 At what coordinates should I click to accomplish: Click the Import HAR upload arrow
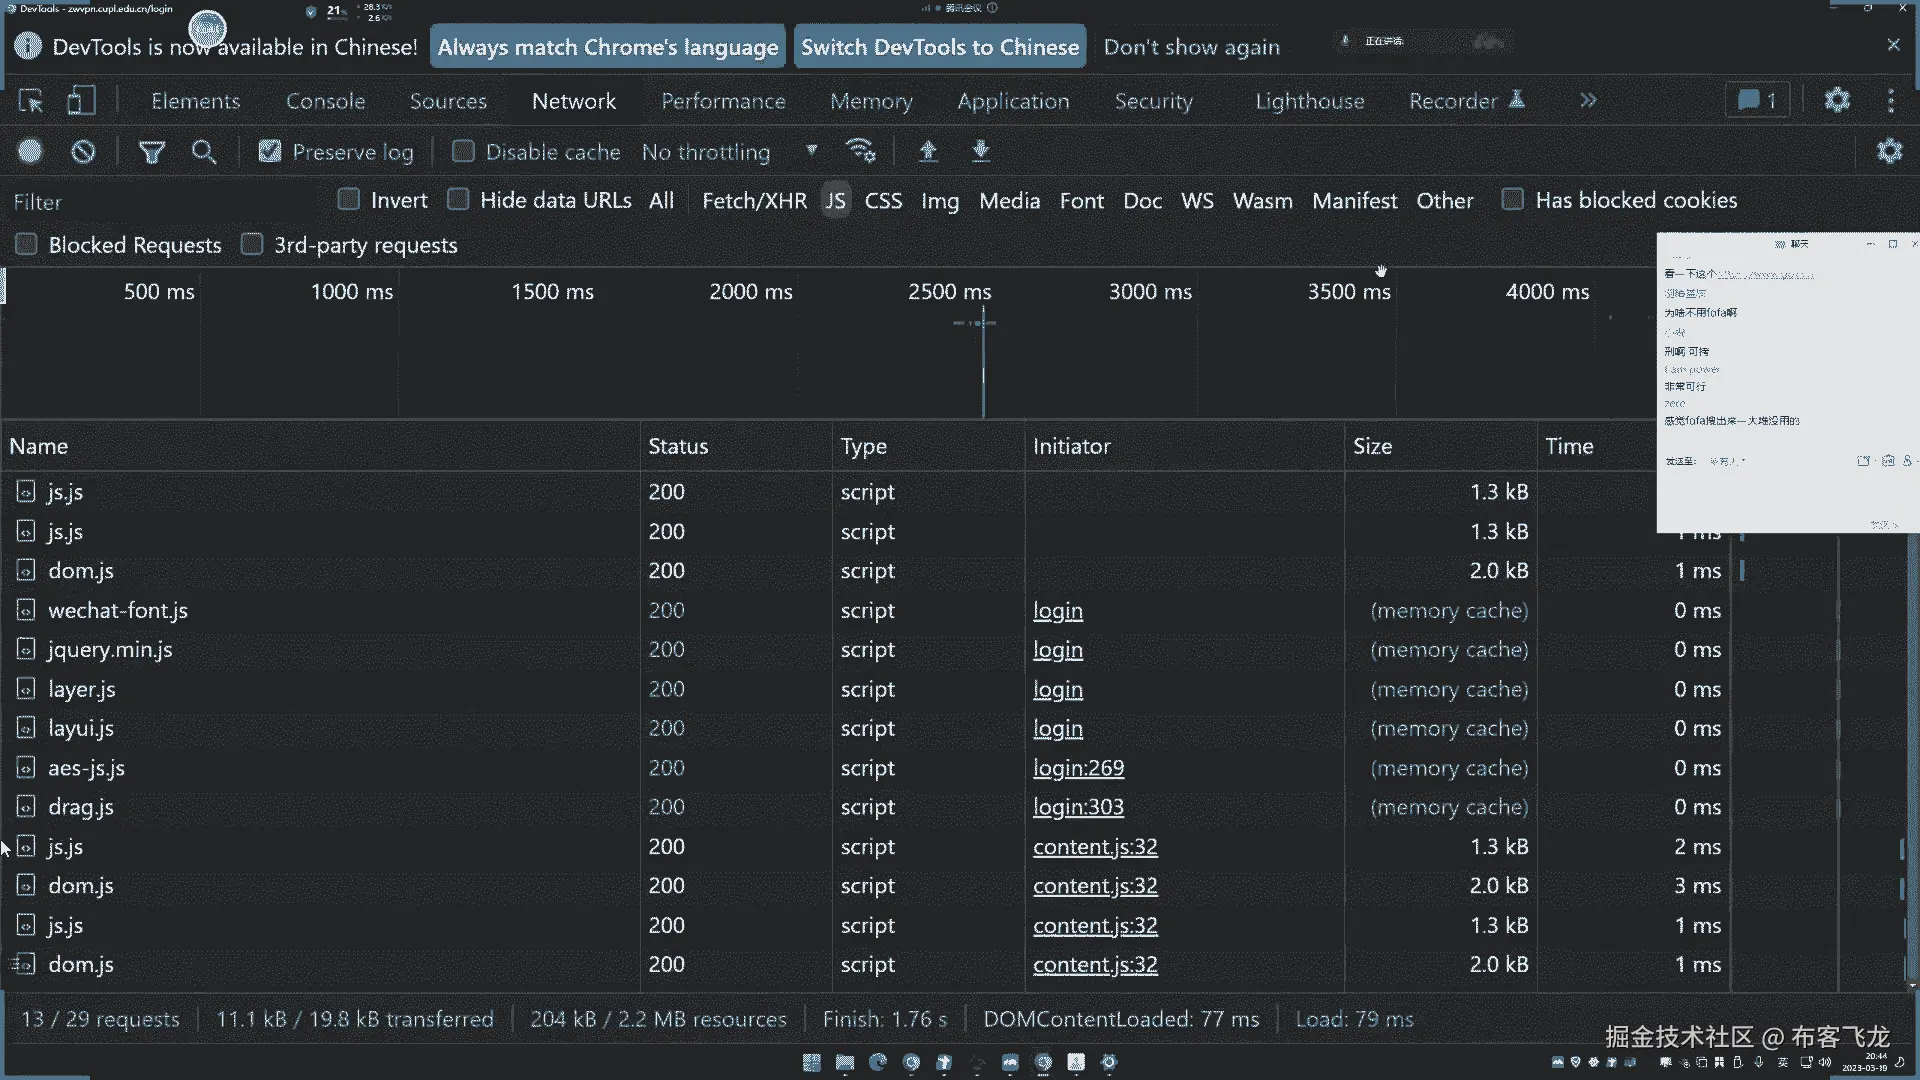(928, 151)
